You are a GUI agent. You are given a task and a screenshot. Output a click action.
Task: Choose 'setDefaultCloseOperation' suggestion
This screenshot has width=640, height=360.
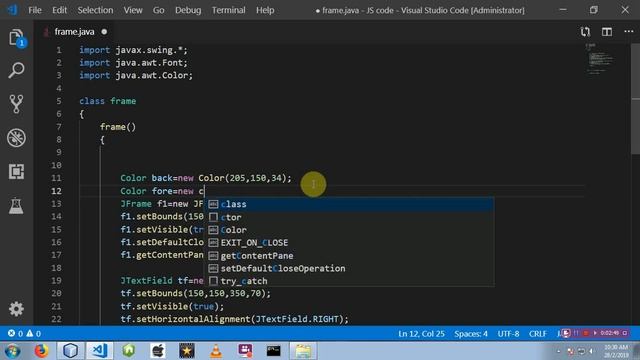coord(349,269)
